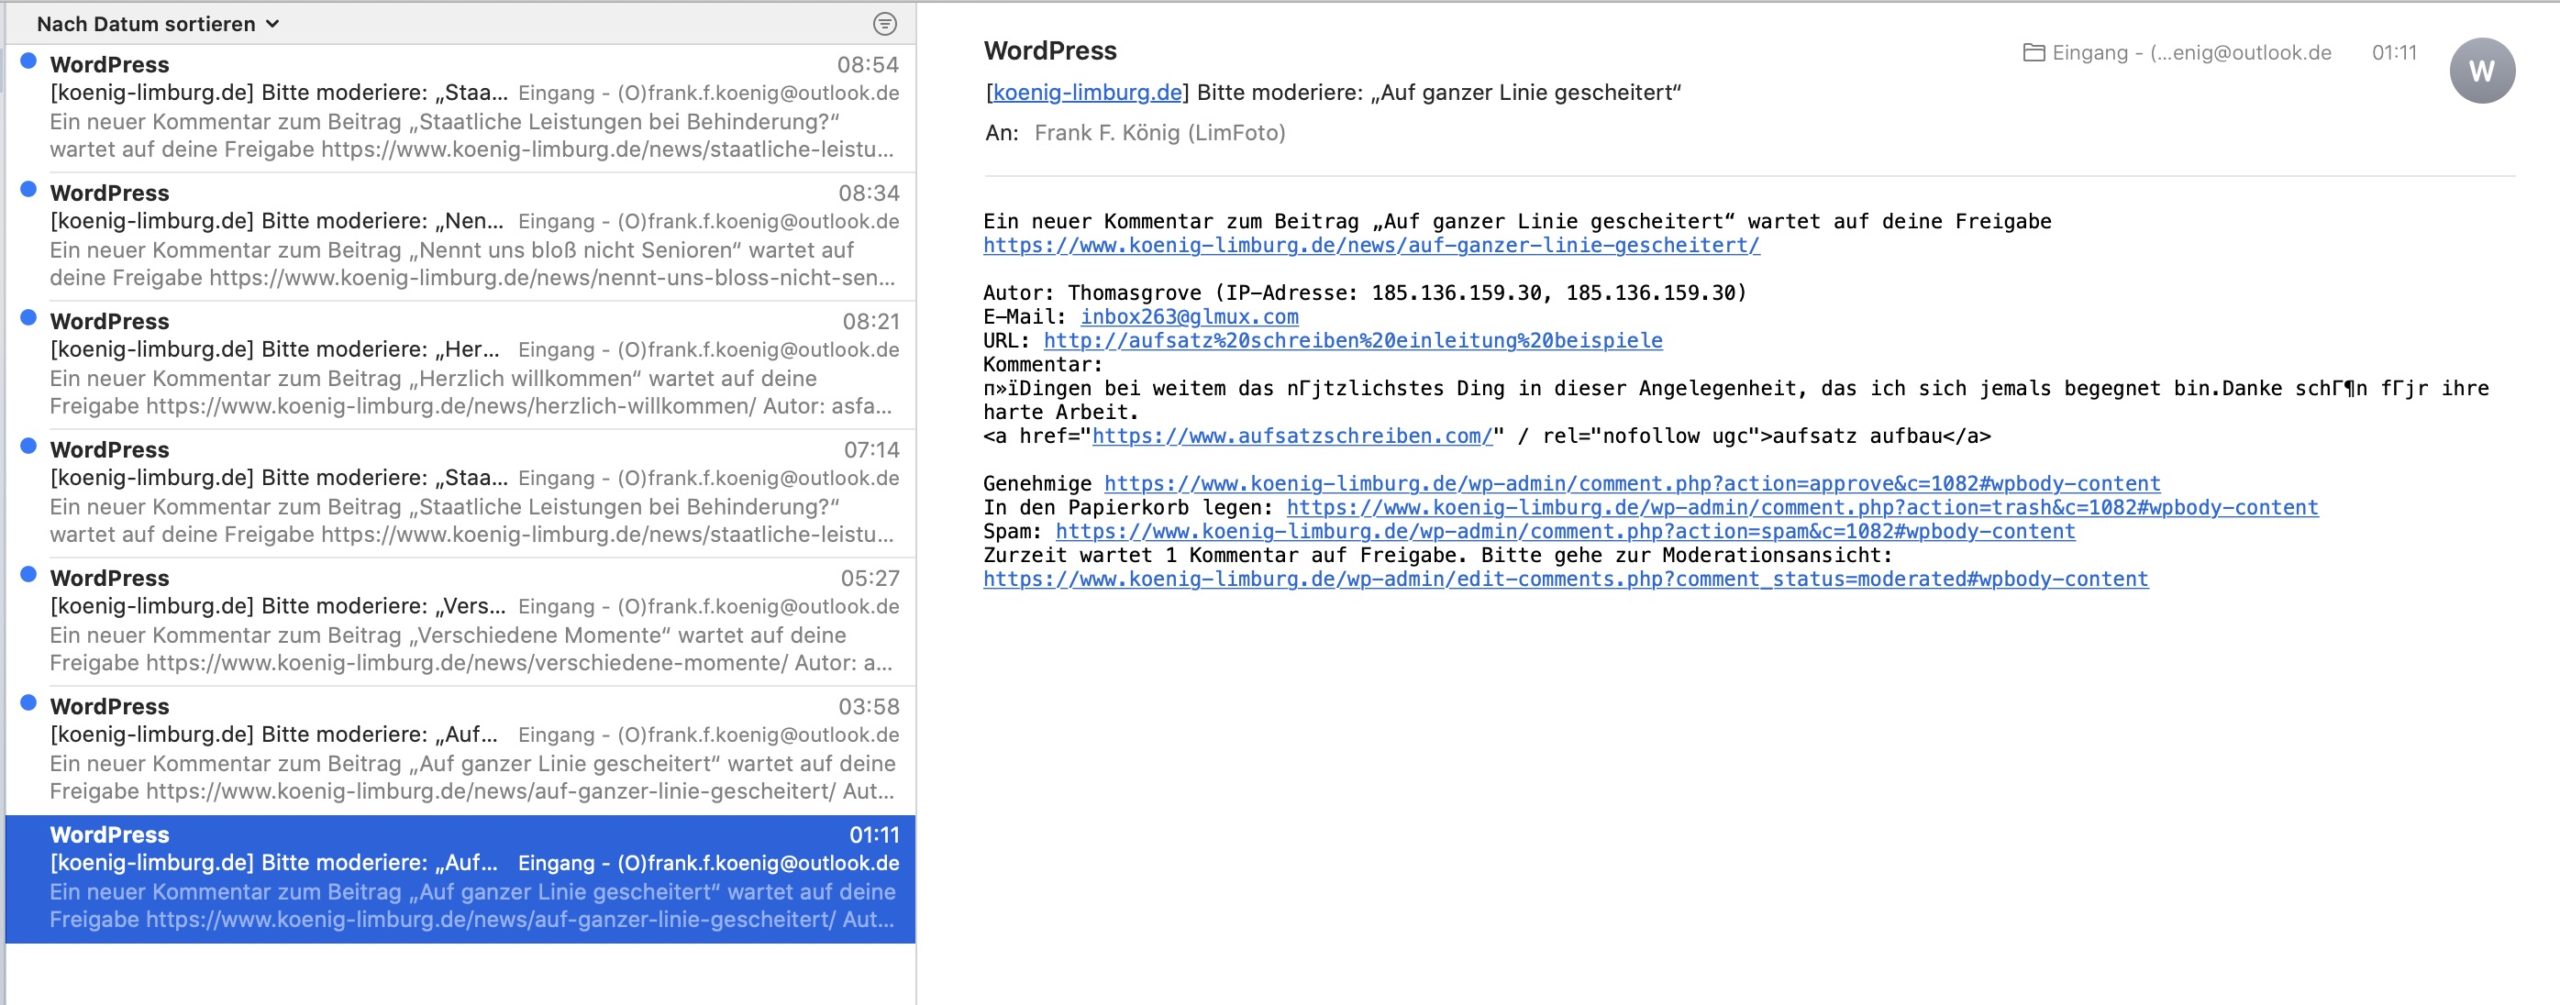Click recipient 'Frank F. König (LimFoto)'
Screen dimensions: 2560x1005
[x=1160, y=133]
